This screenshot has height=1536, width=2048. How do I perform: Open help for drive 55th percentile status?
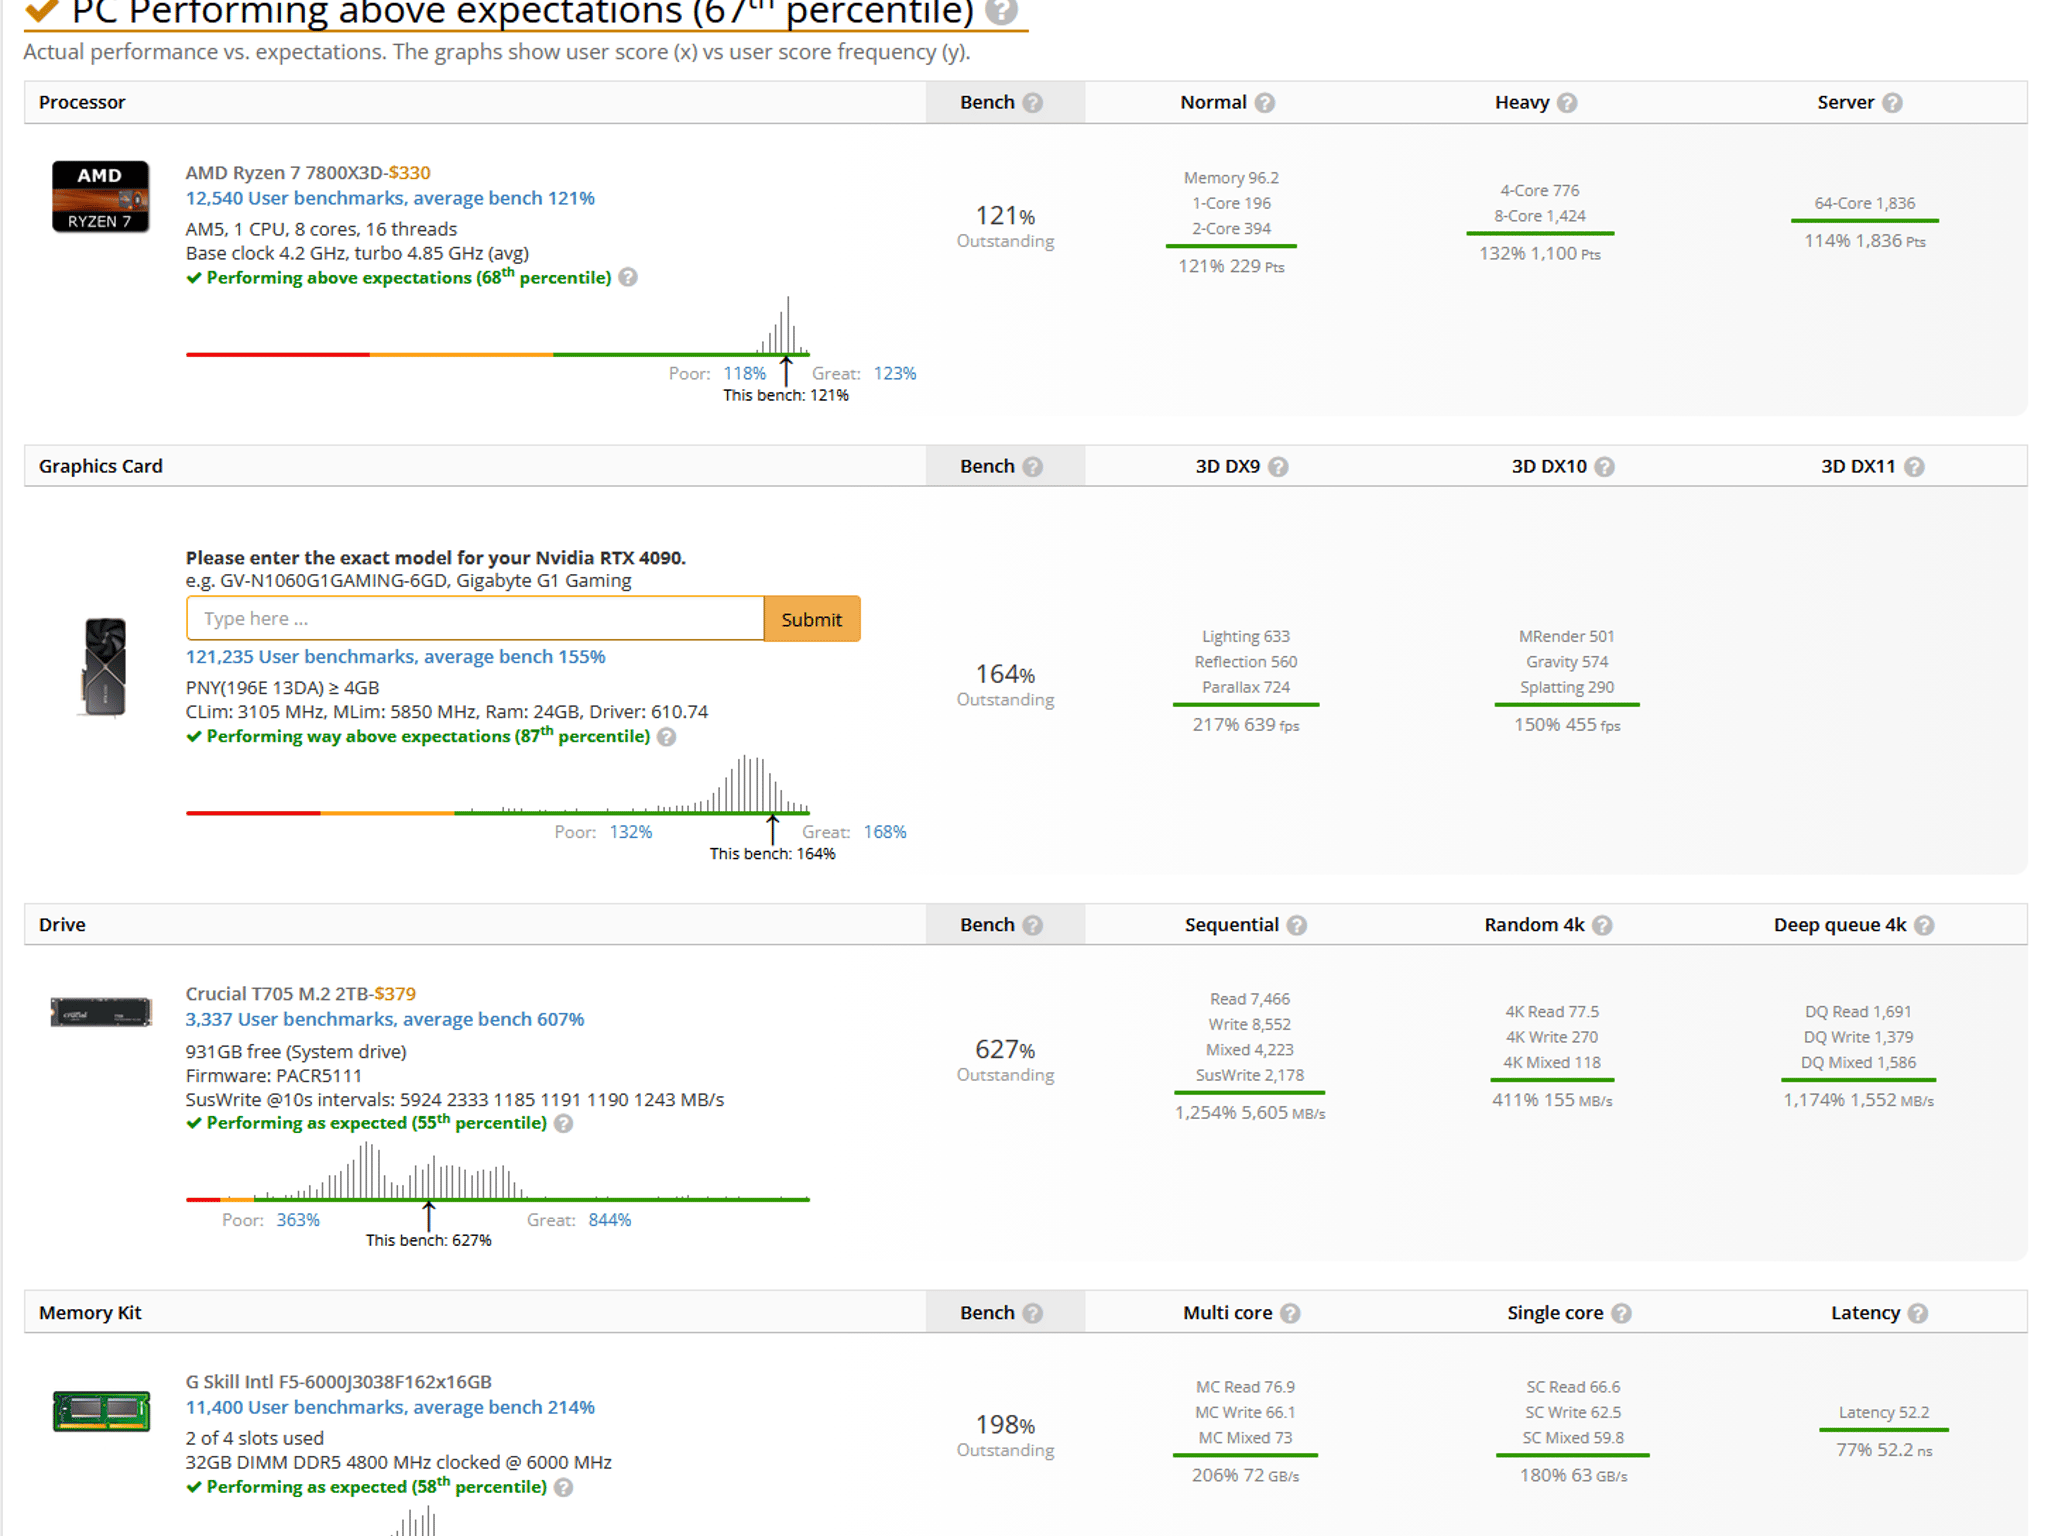click(564, 1124)
